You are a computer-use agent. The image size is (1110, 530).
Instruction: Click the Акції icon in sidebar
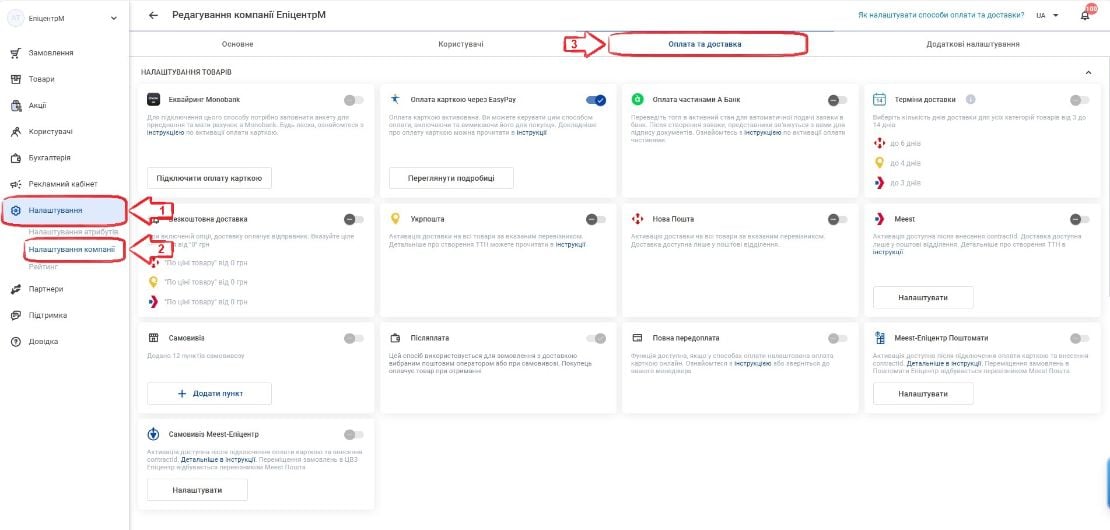(16, 105)
